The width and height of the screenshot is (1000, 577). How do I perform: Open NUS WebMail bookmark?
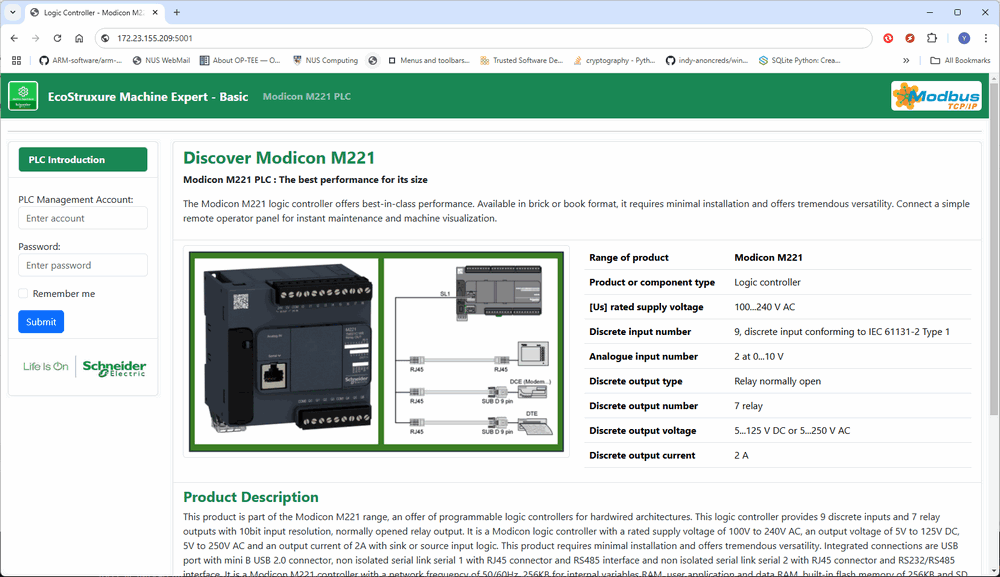point(161,61)
